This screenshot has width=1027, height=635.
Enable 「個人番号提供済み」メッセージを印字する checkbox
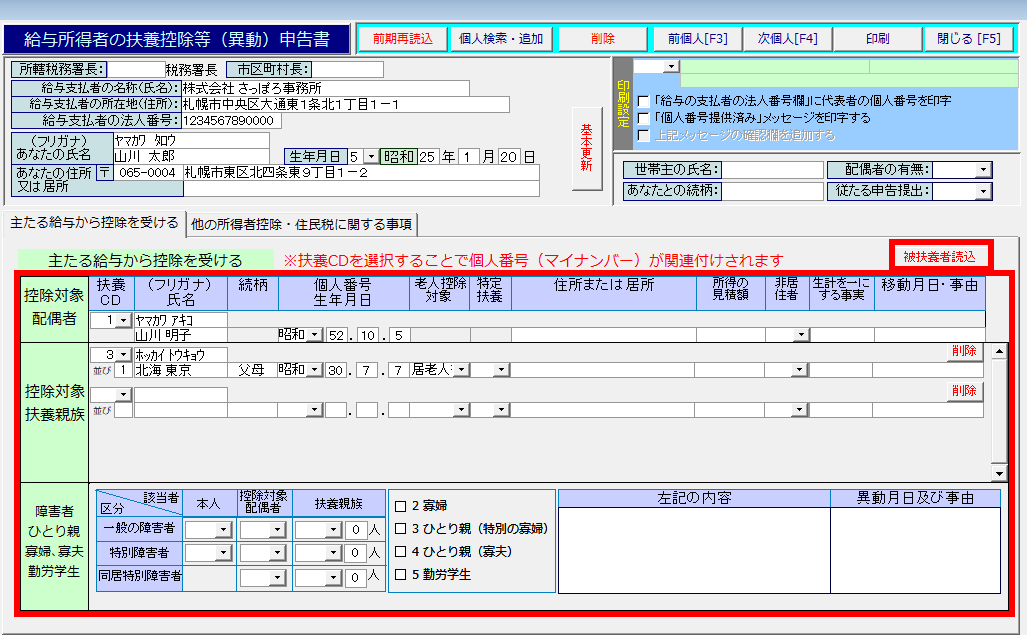(x=644, y=118)
